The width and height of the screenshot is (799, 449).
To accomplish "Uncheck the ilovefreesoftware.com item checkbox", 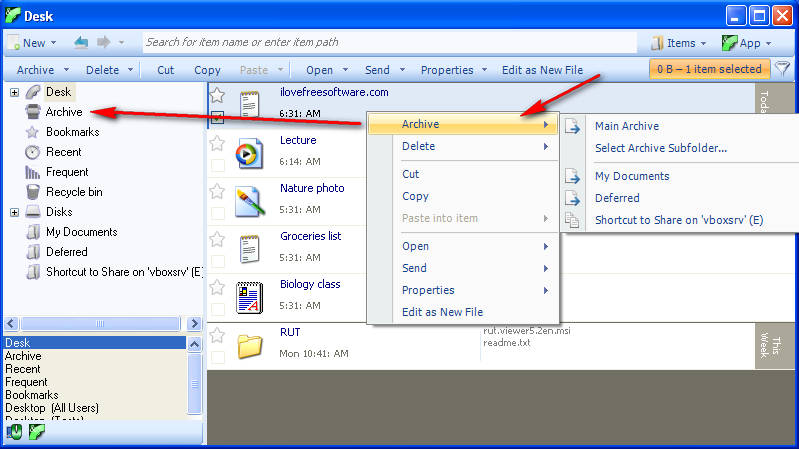I will click(217, 118).
